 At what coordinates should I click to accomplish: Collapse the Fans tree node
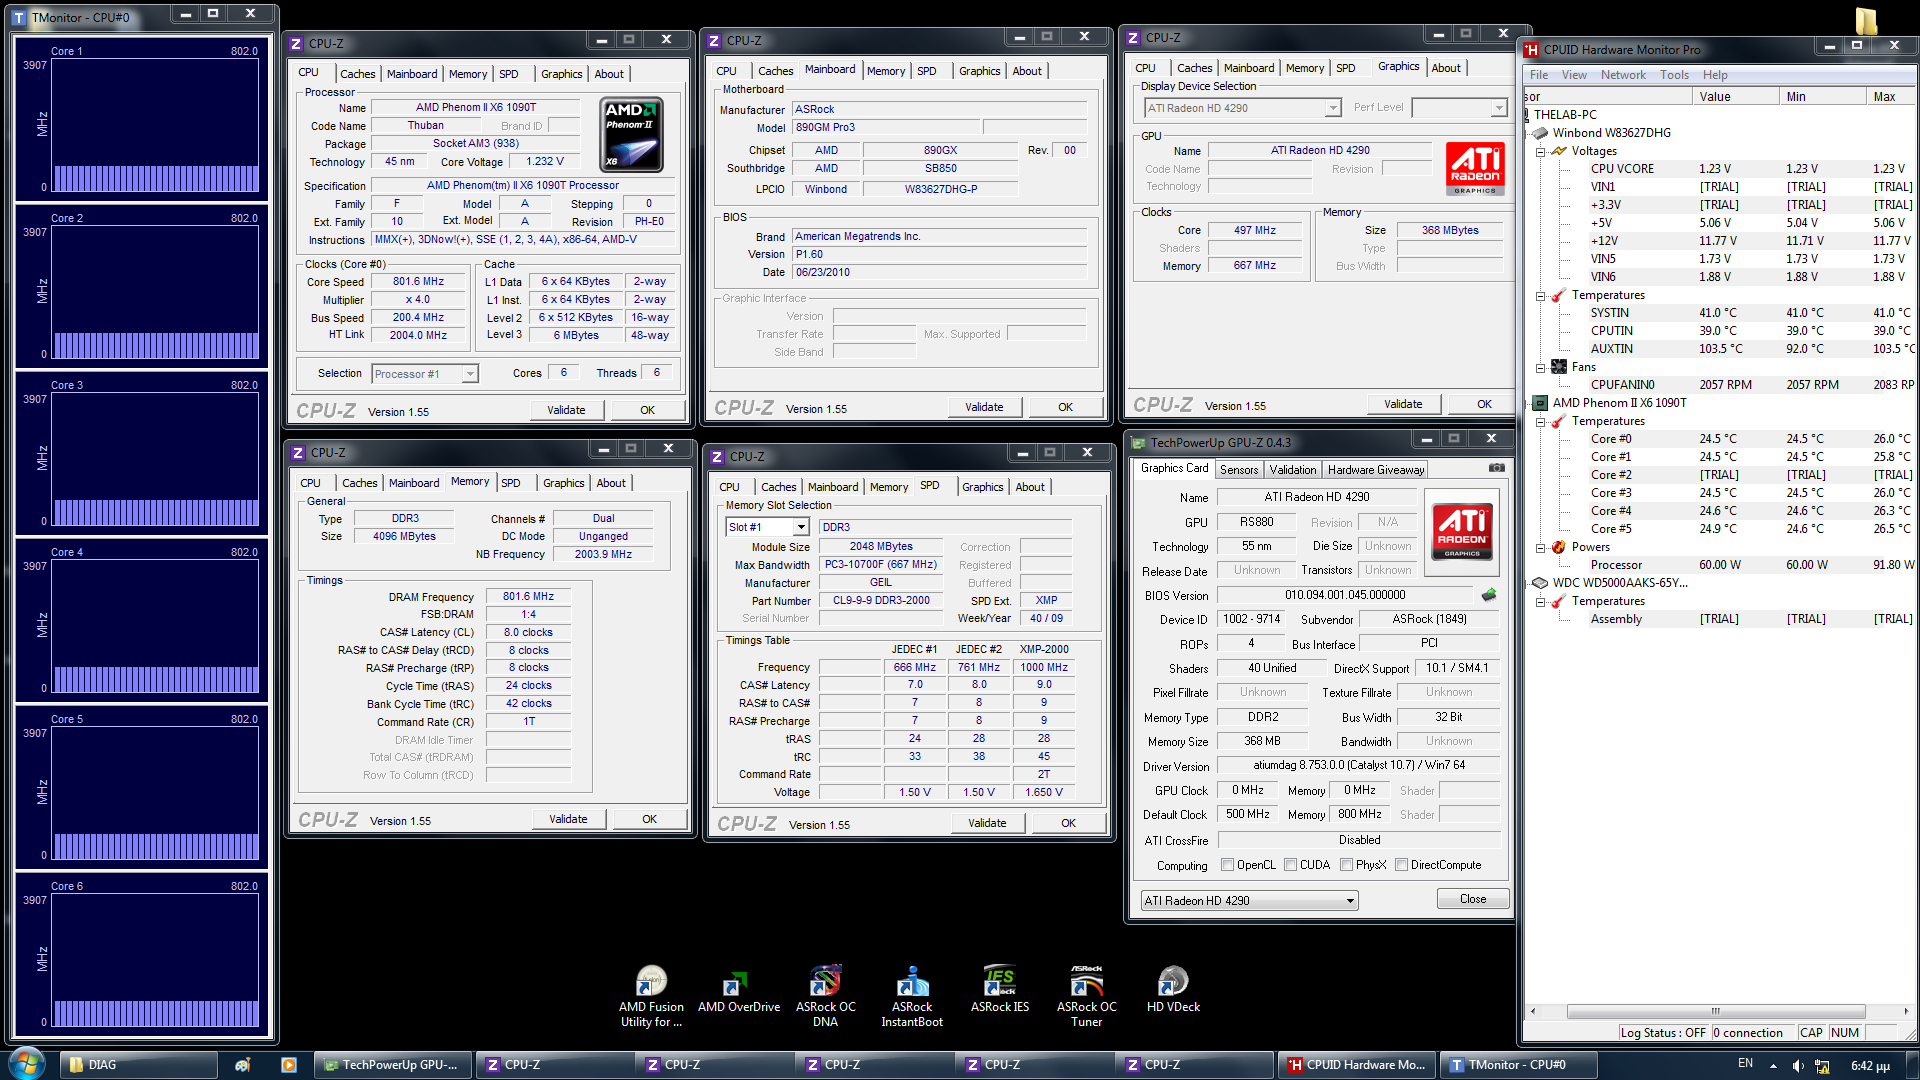click(x=1541, y=368)
